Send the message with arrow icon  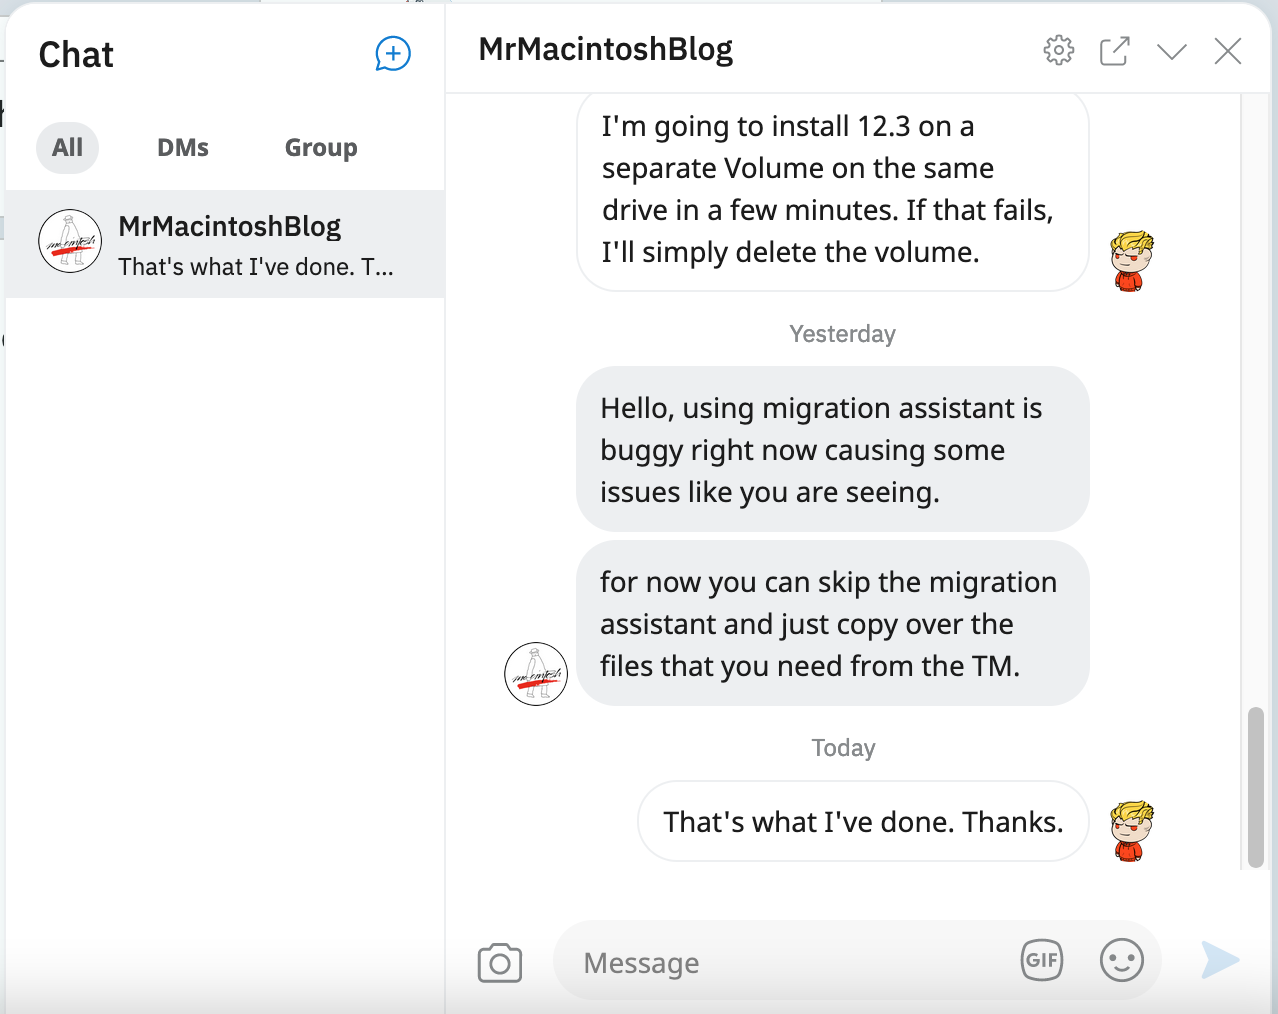pyautogui.click(x=1220, y=960)
